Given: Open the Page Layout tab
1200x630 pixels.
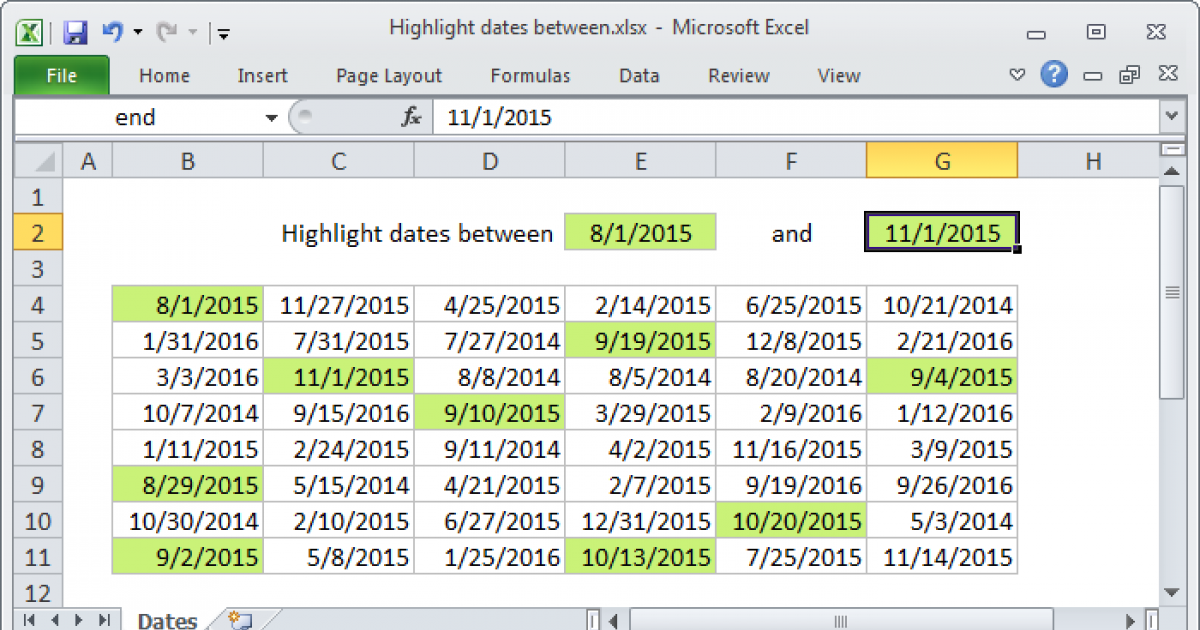Looking at the screenshot, I should [x=389, y=76].
